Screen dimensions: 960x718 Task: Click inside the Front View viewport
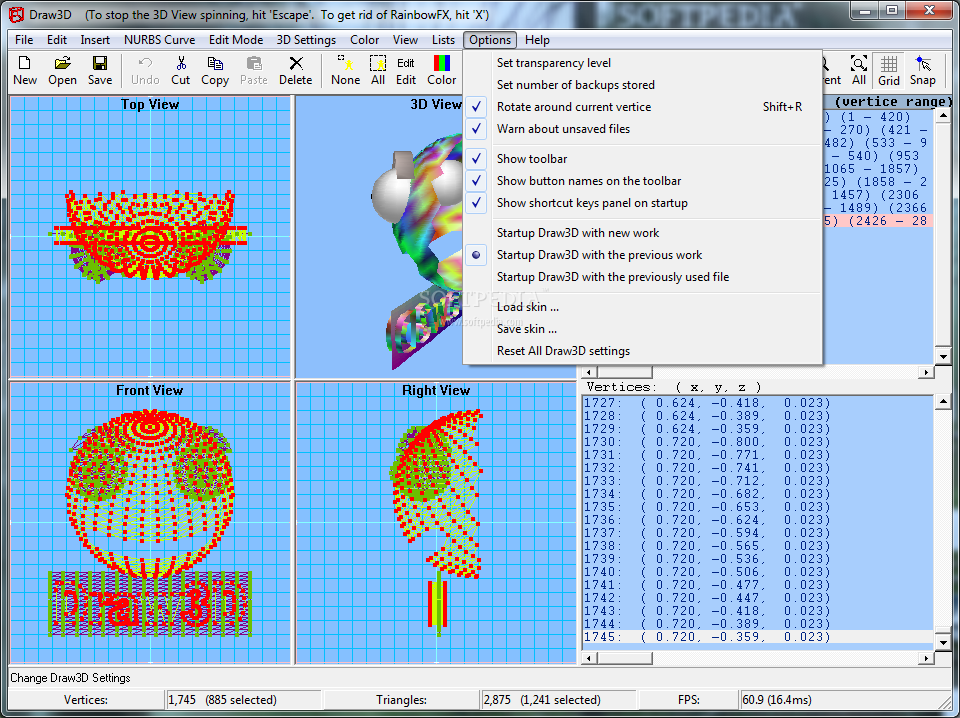(150, 523)
